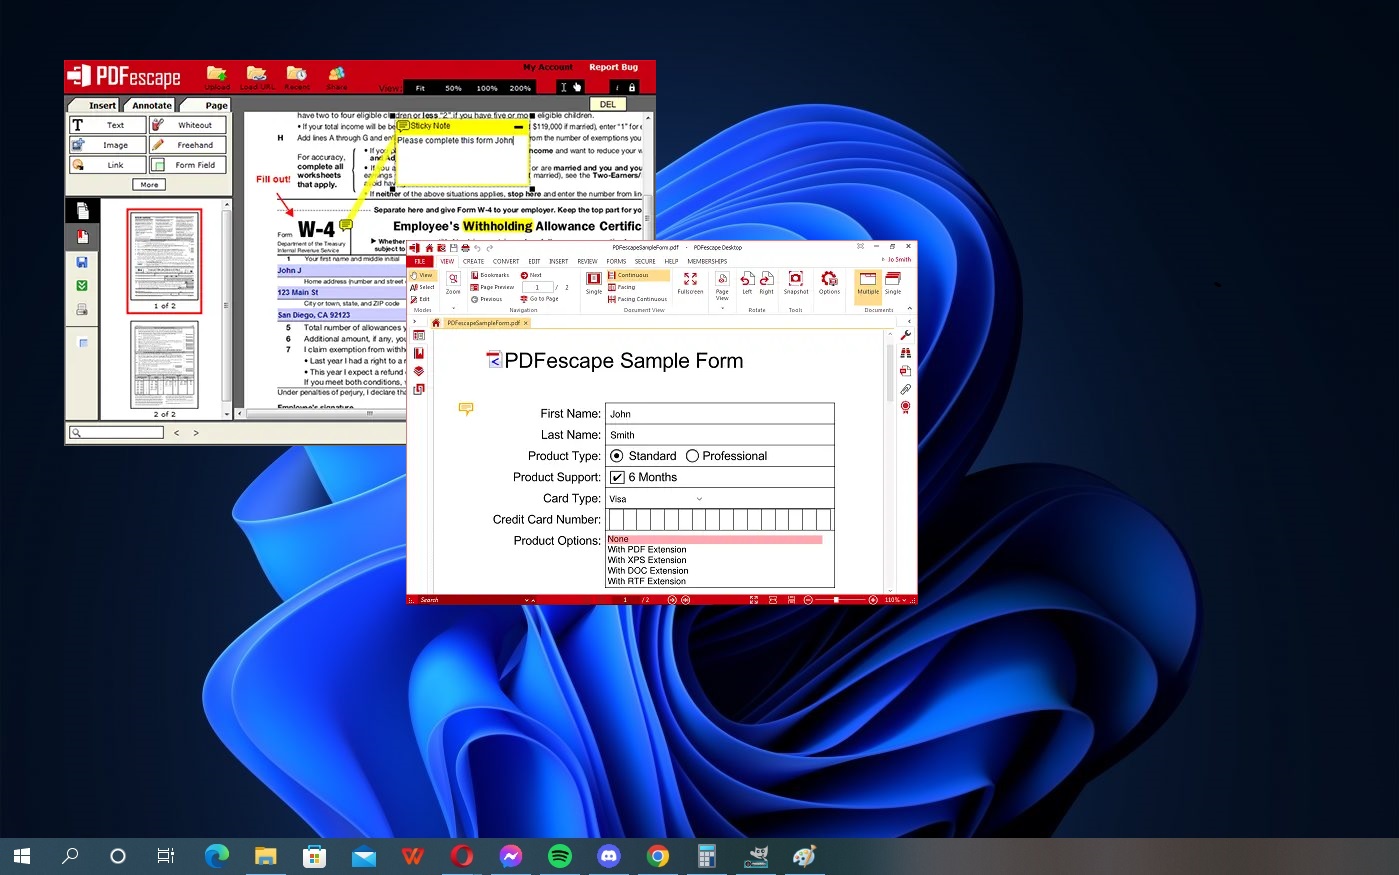Click the My Account link
Viewport: 1399px width, 875px height.
point(548,67)
